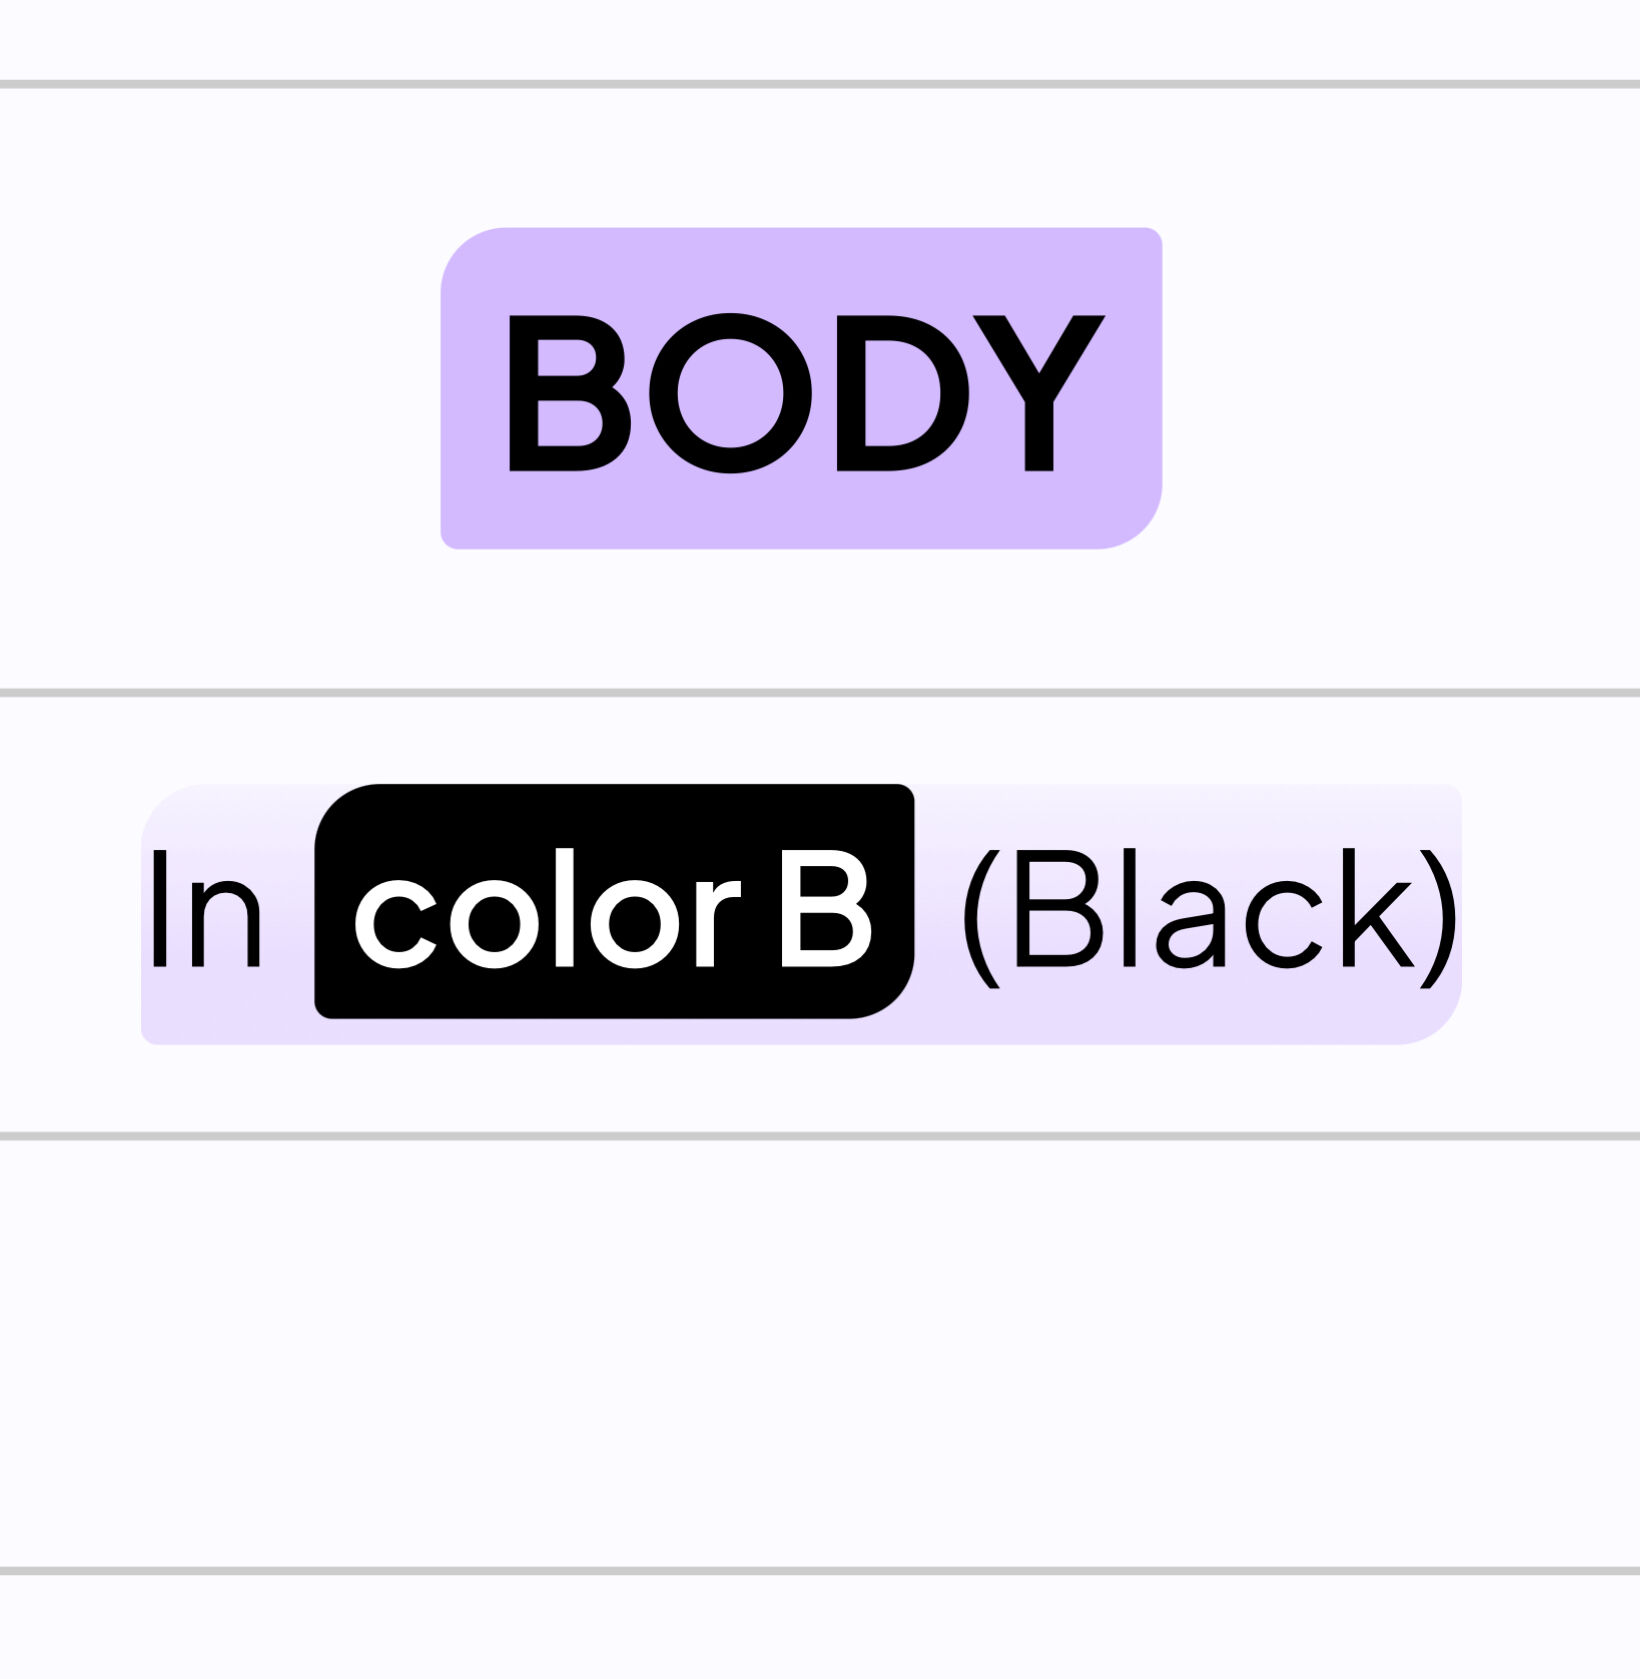The width and height of the screenshot is (1640, 1679).
Task: Click the empty row below the color B row
Action: tap(820, 1354)
